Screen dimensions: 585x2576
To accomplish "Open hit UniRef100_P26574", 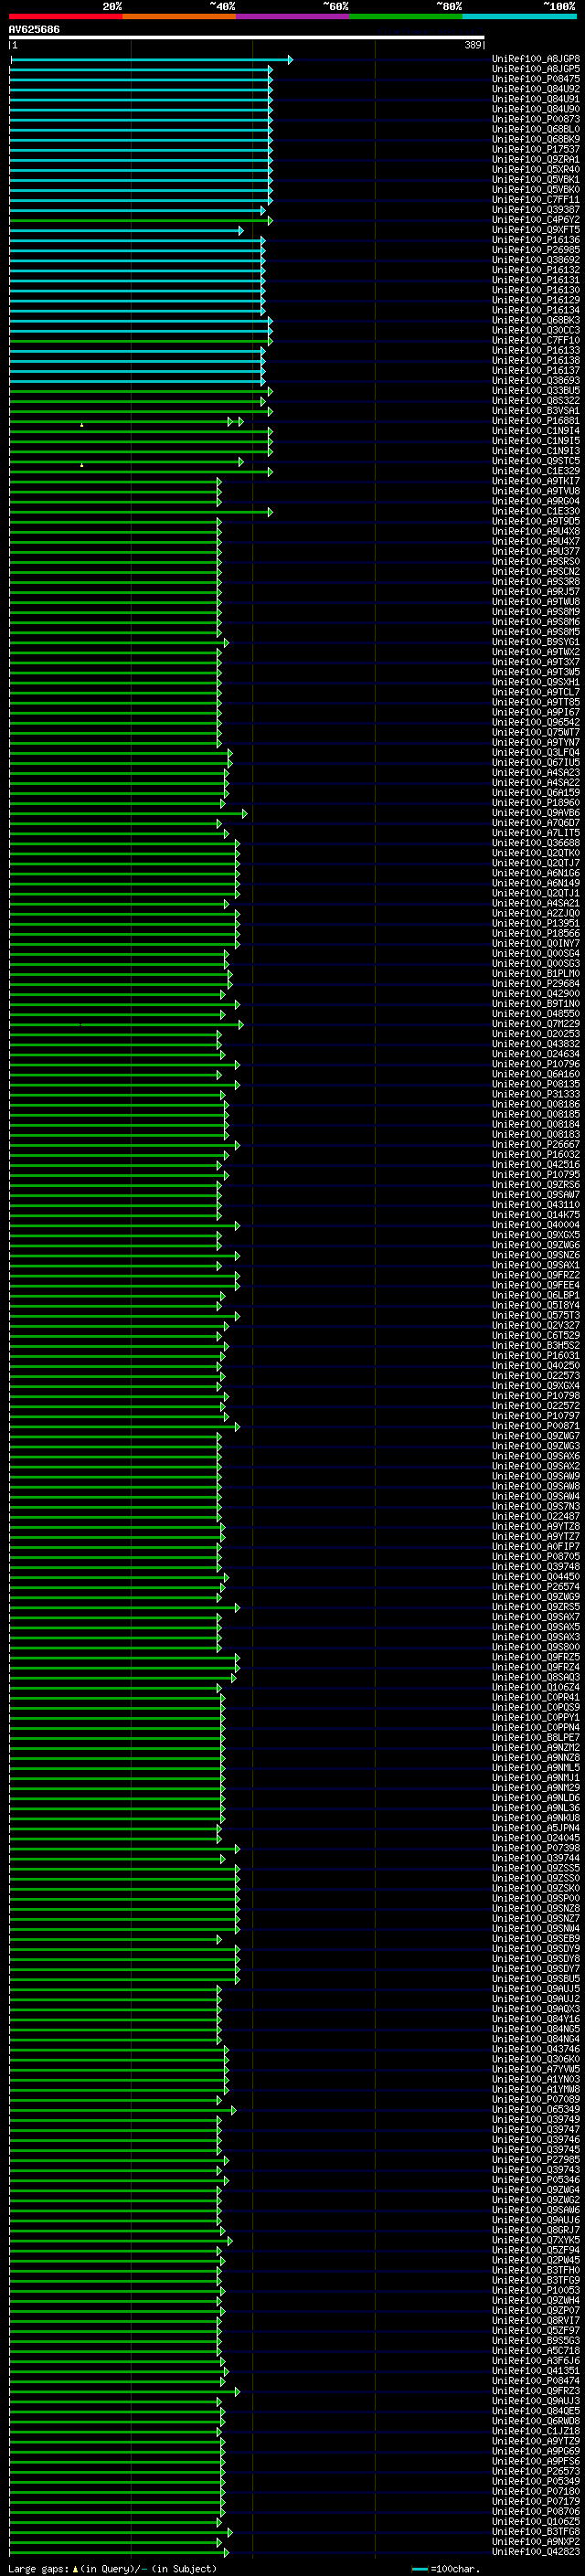I will point(536,1586).
